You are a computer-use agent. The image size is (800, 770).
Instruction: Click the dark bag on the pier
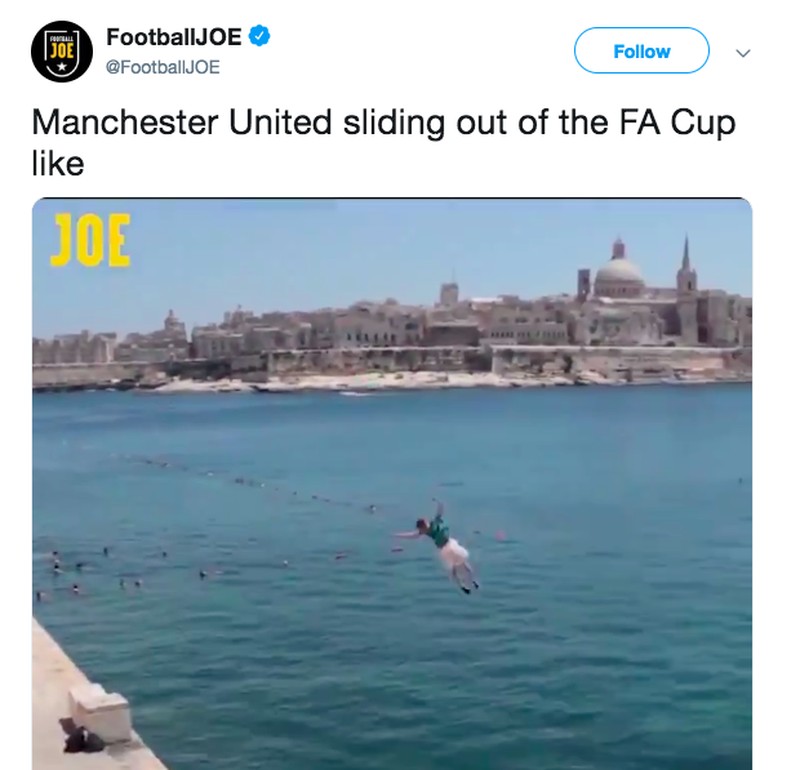point(81,736)
